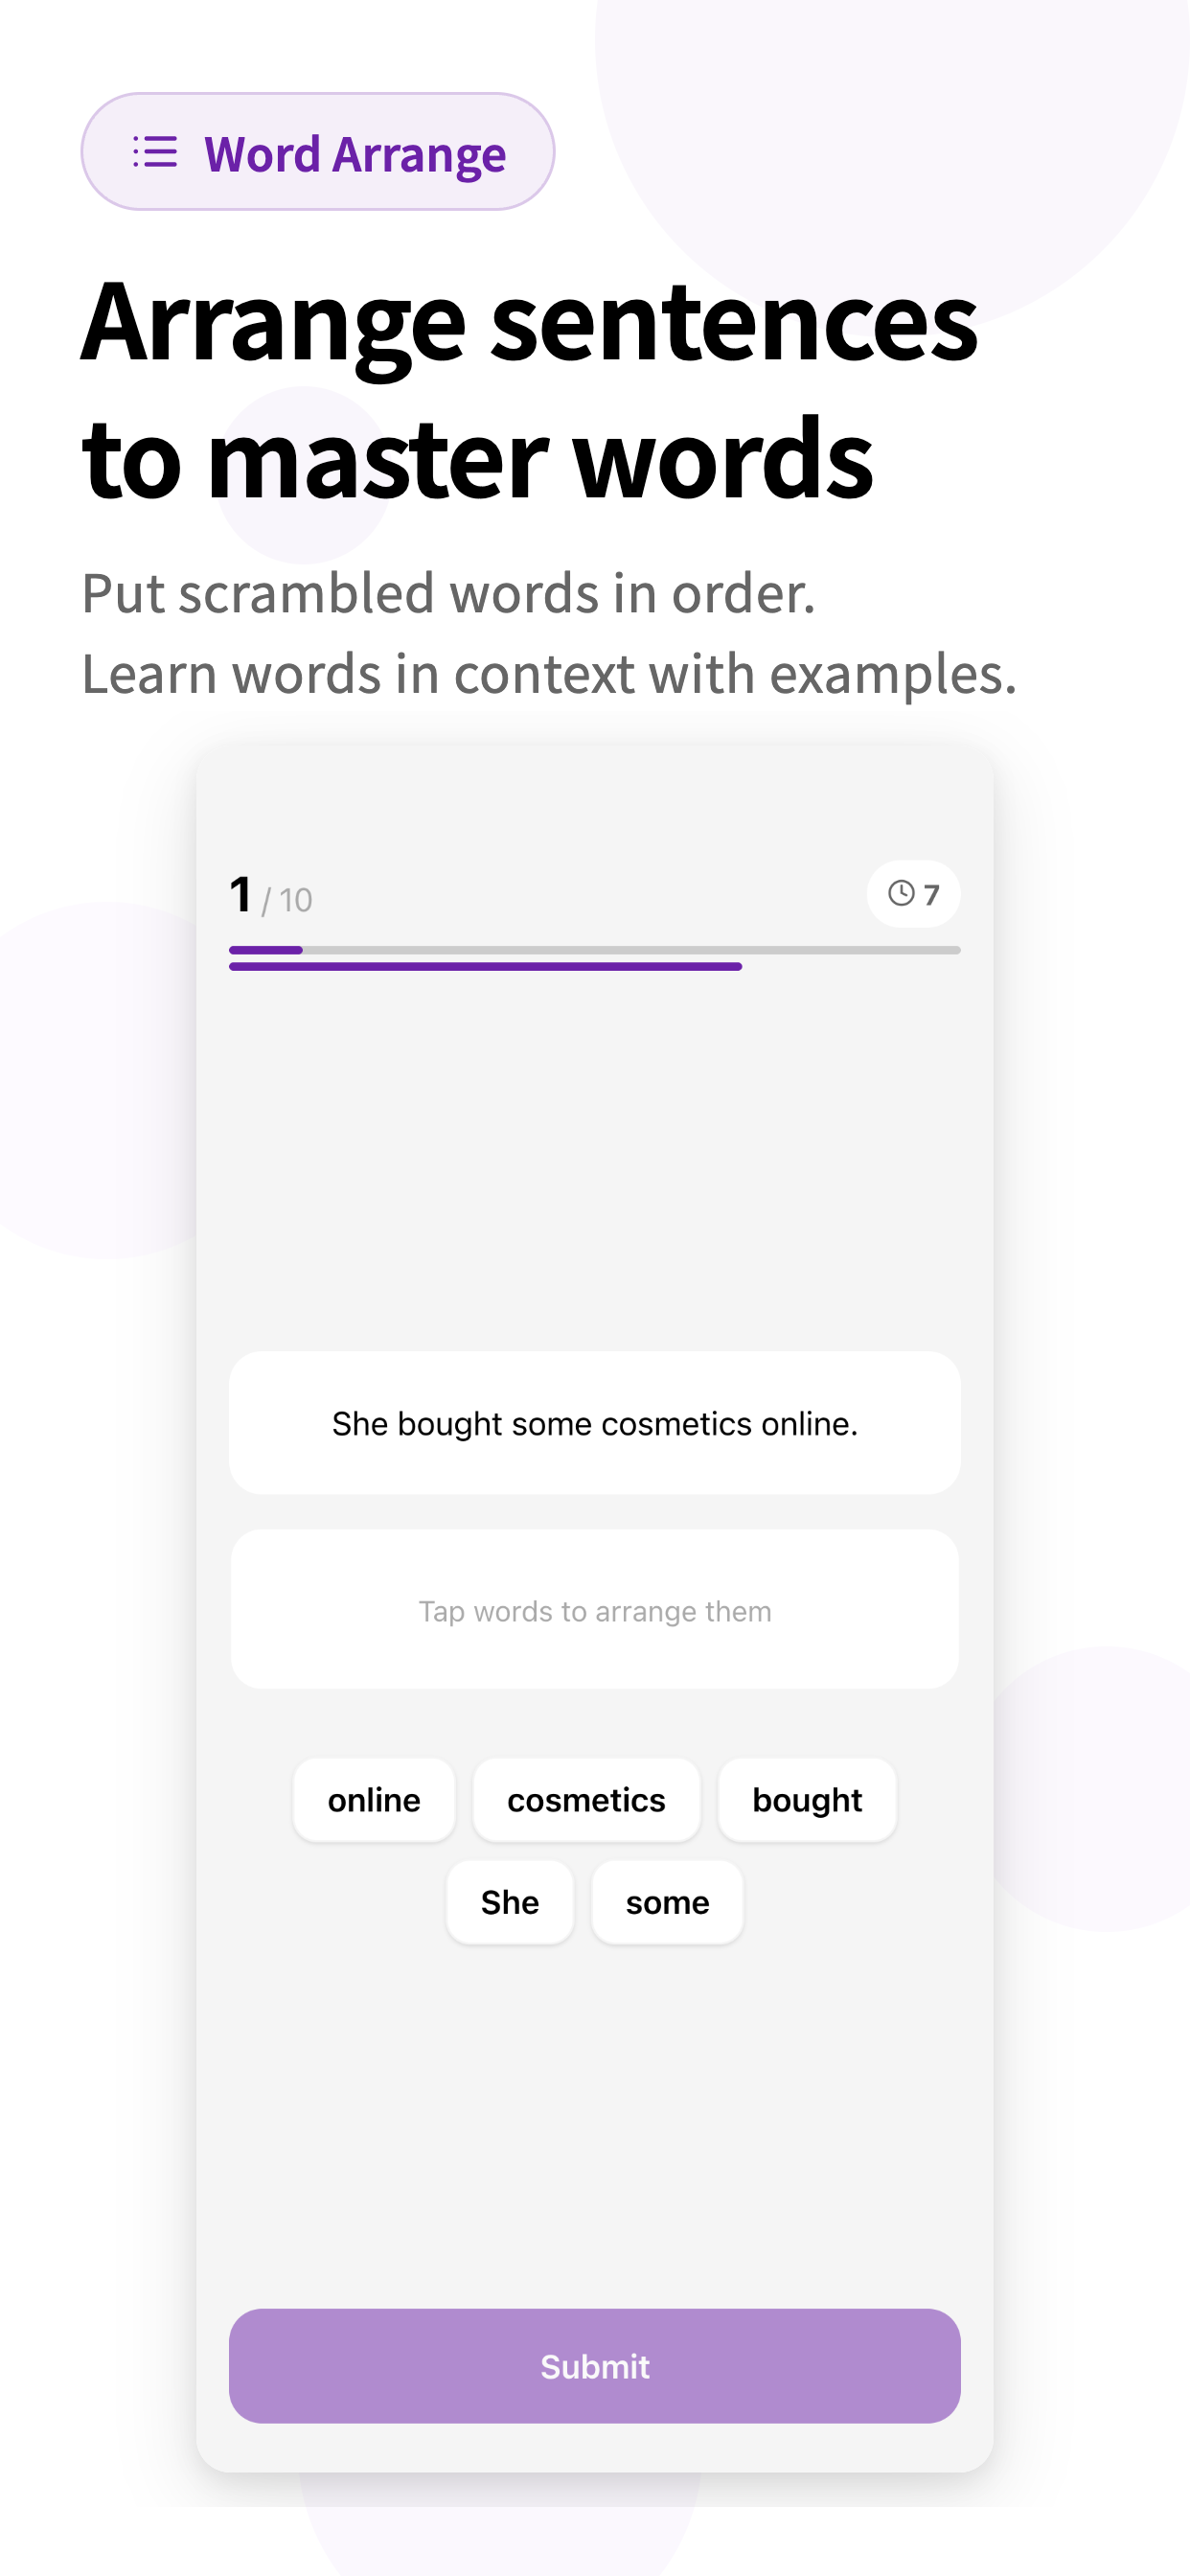Click the gray question progress bar
The height and width of the screenshot is (2576, 1190).
tap(595, 950)
